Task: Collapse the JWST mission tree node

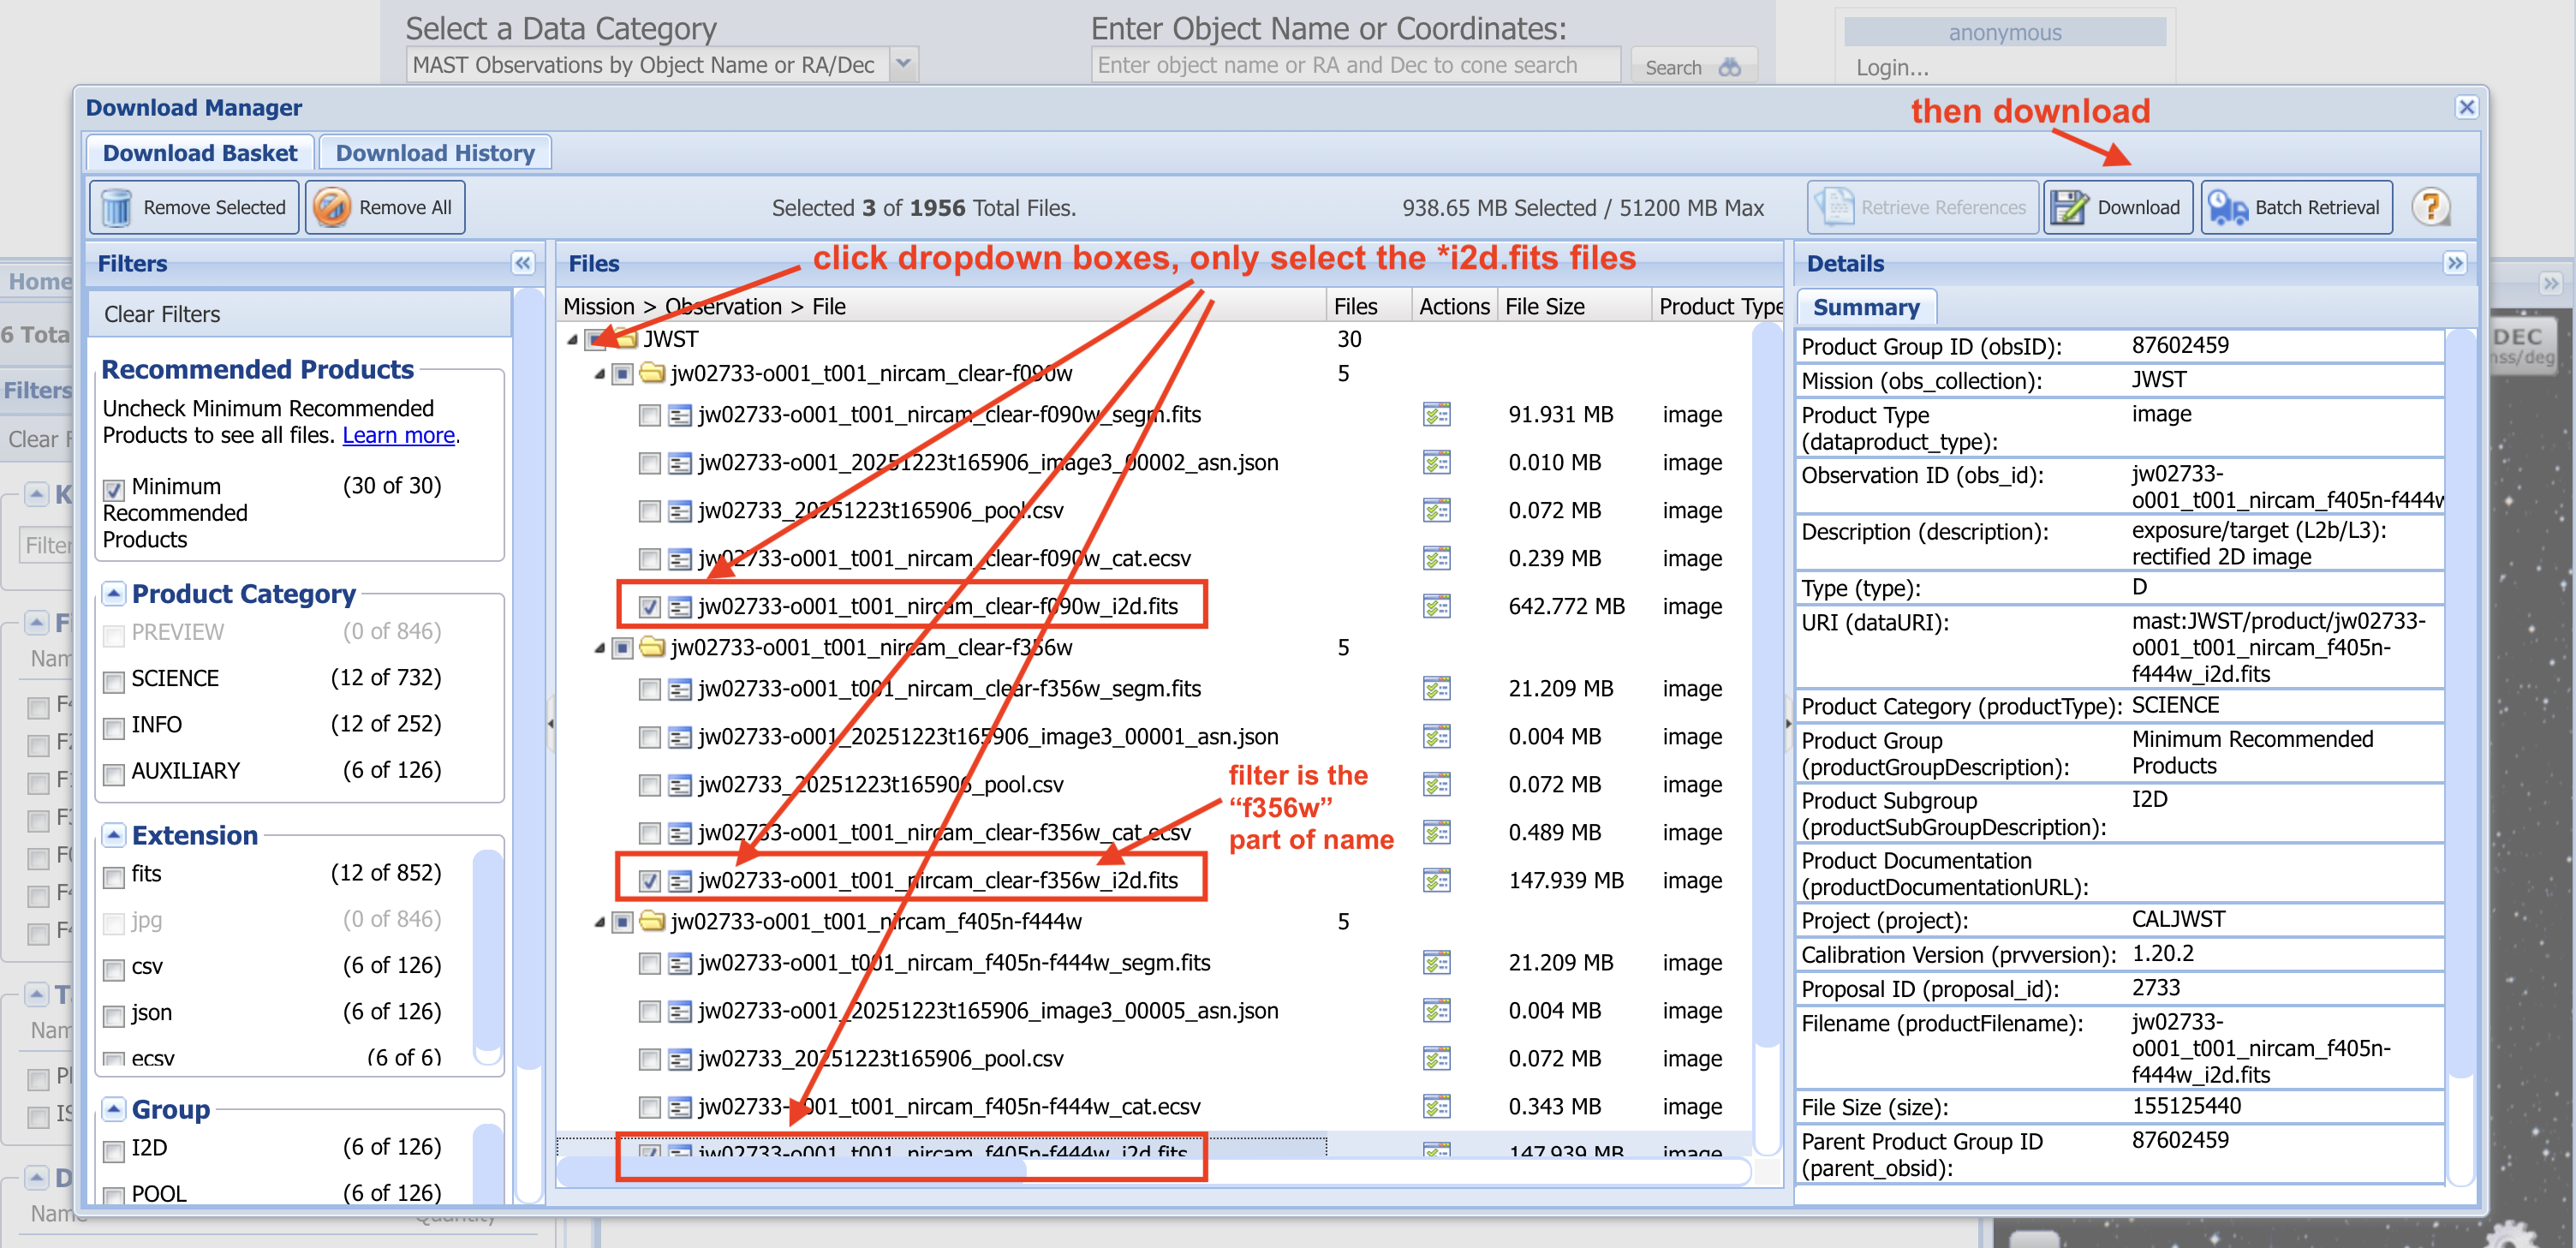Action: (572, 340)
